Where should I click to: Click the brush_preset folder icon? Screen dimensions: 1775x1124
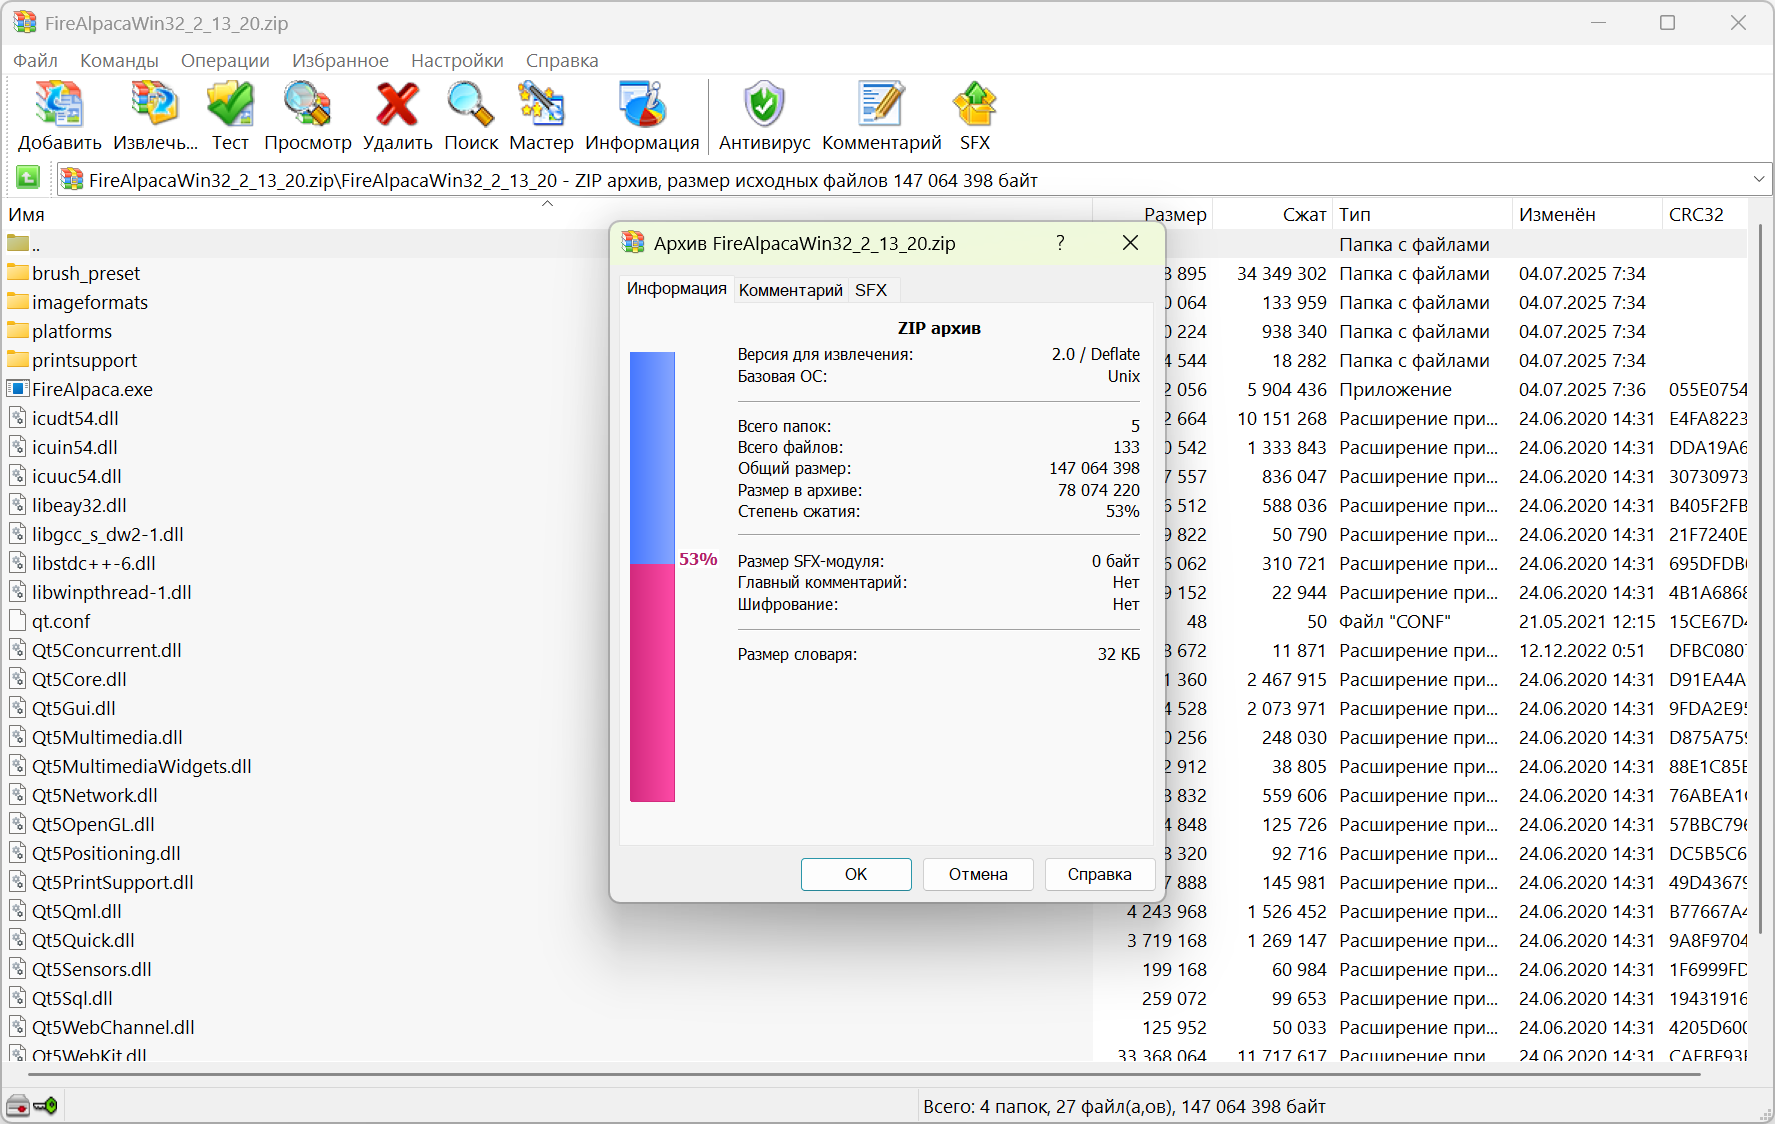[x=18, y=273]
